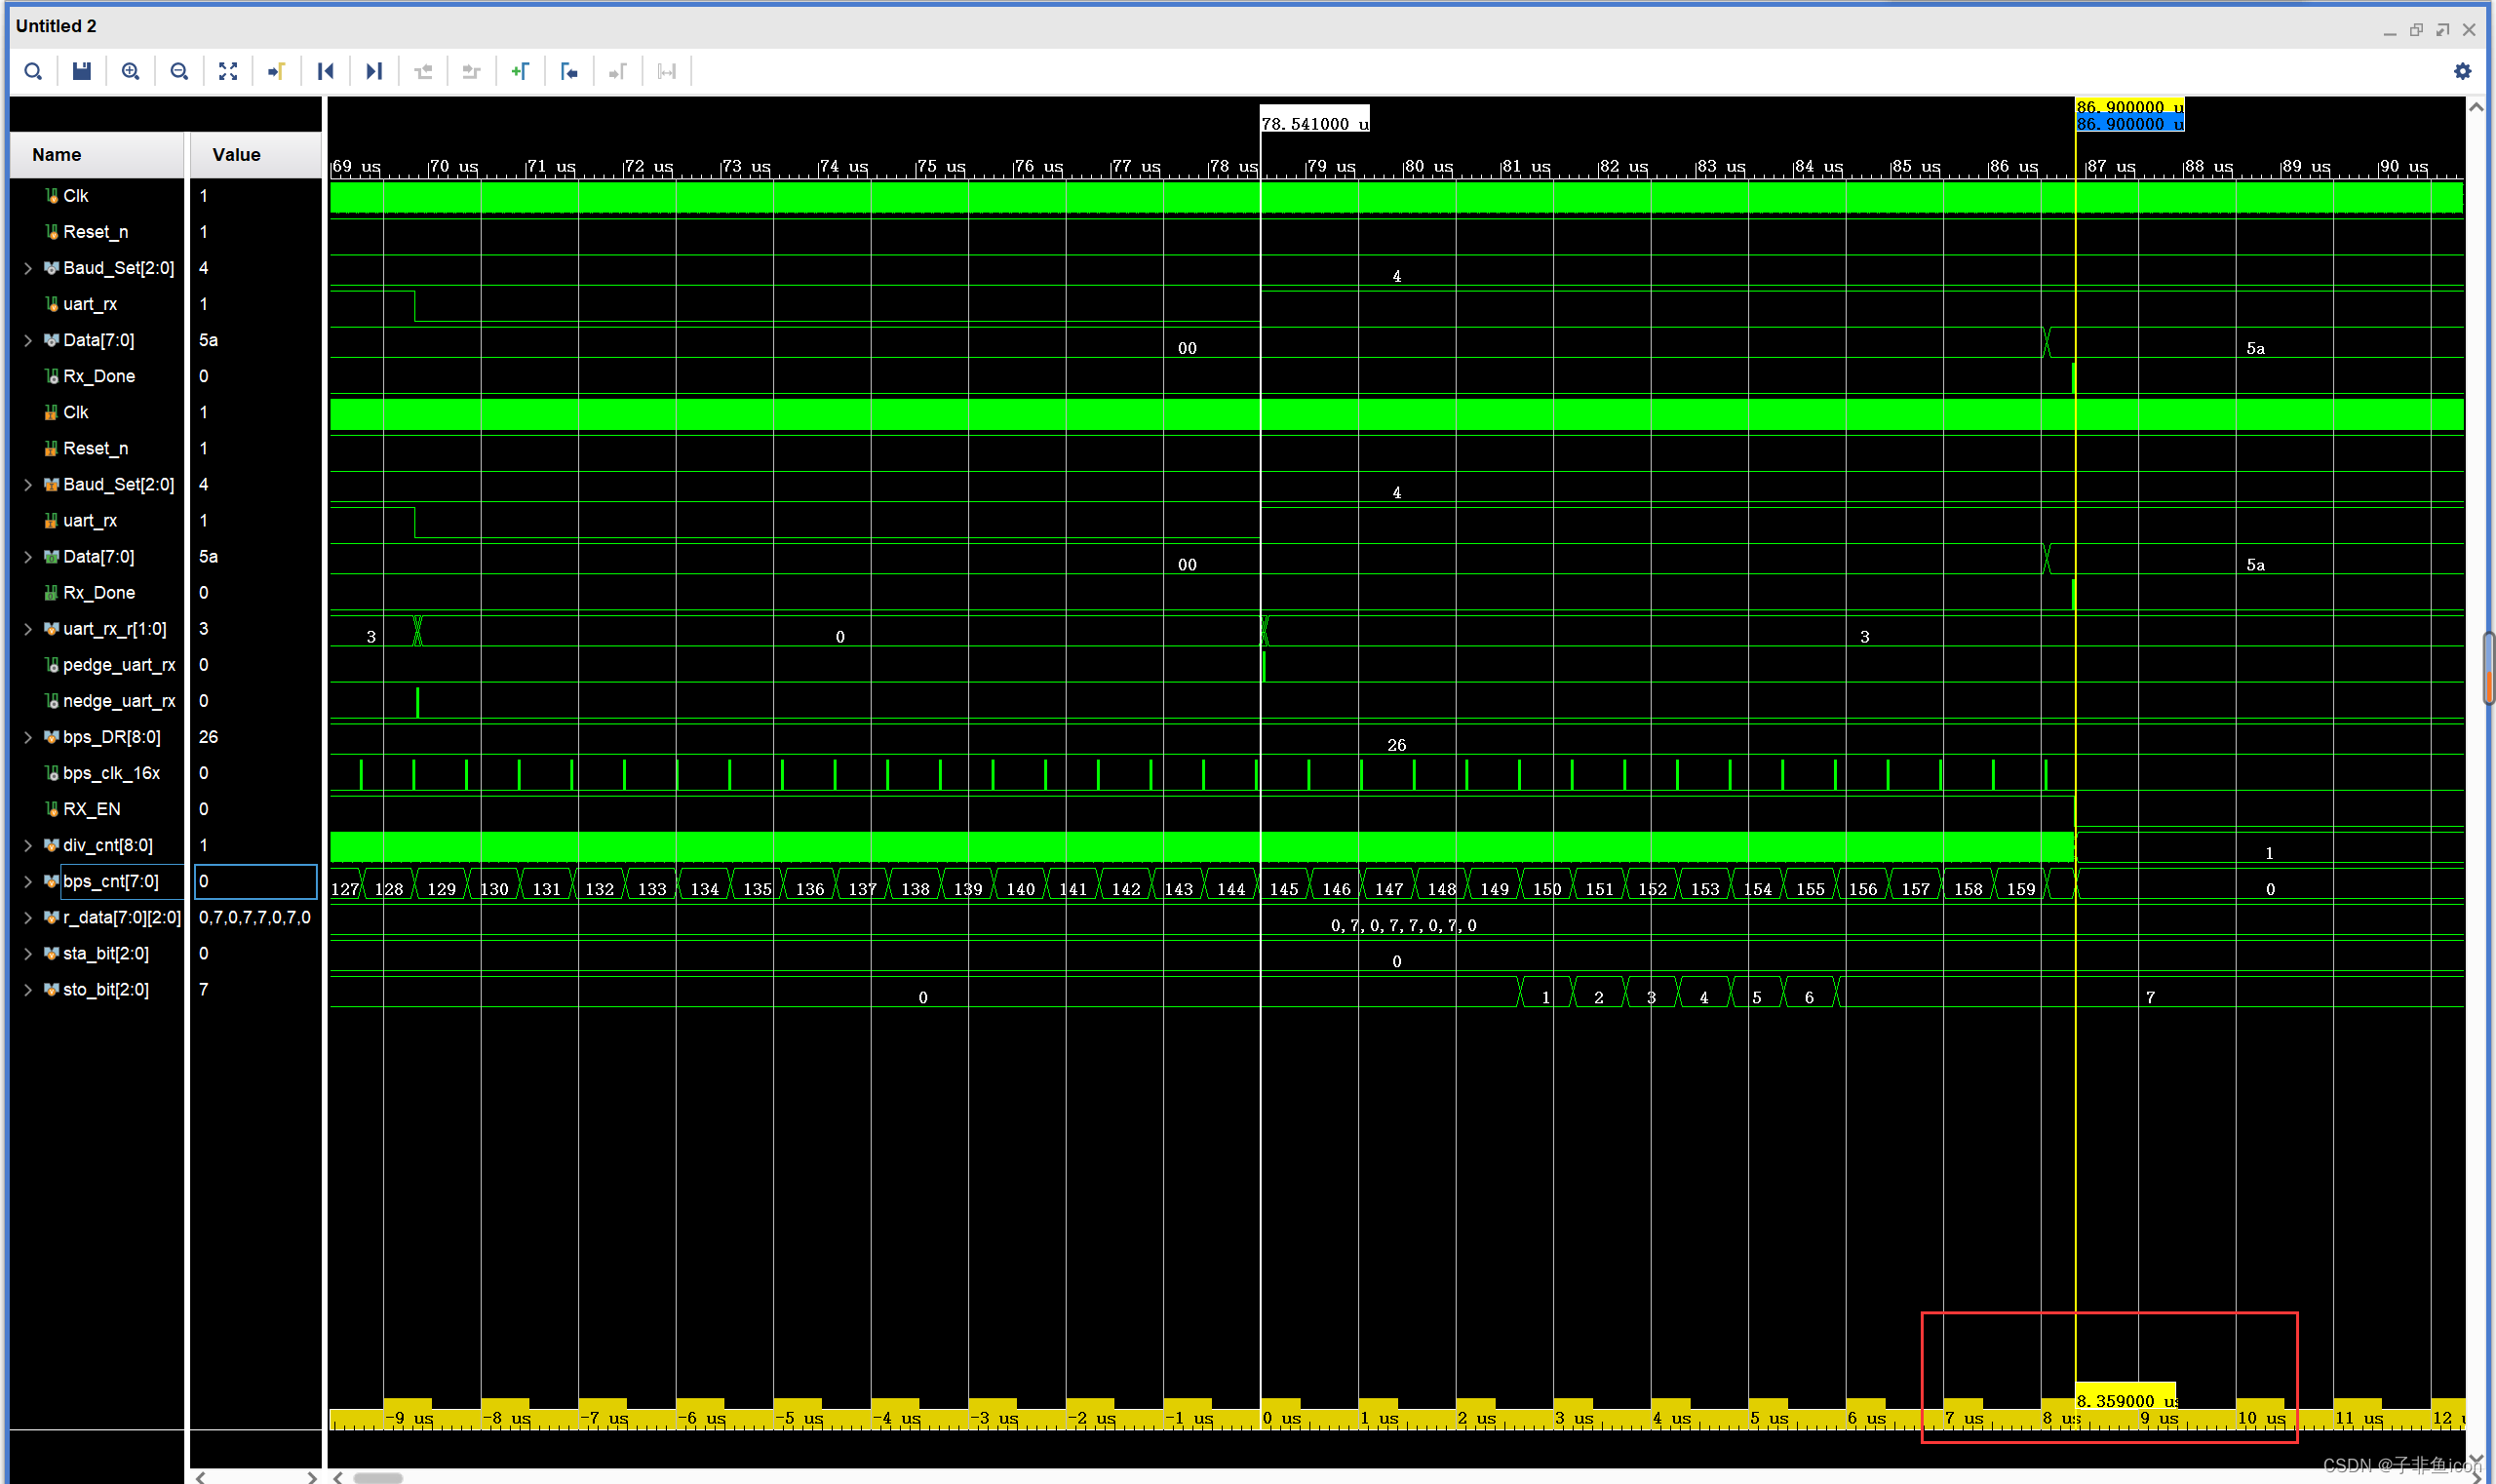The image size is (2496, 1484).
Task: Go to cursor toolbar icon
Action: pyautogui.click(x=276, y=71)
